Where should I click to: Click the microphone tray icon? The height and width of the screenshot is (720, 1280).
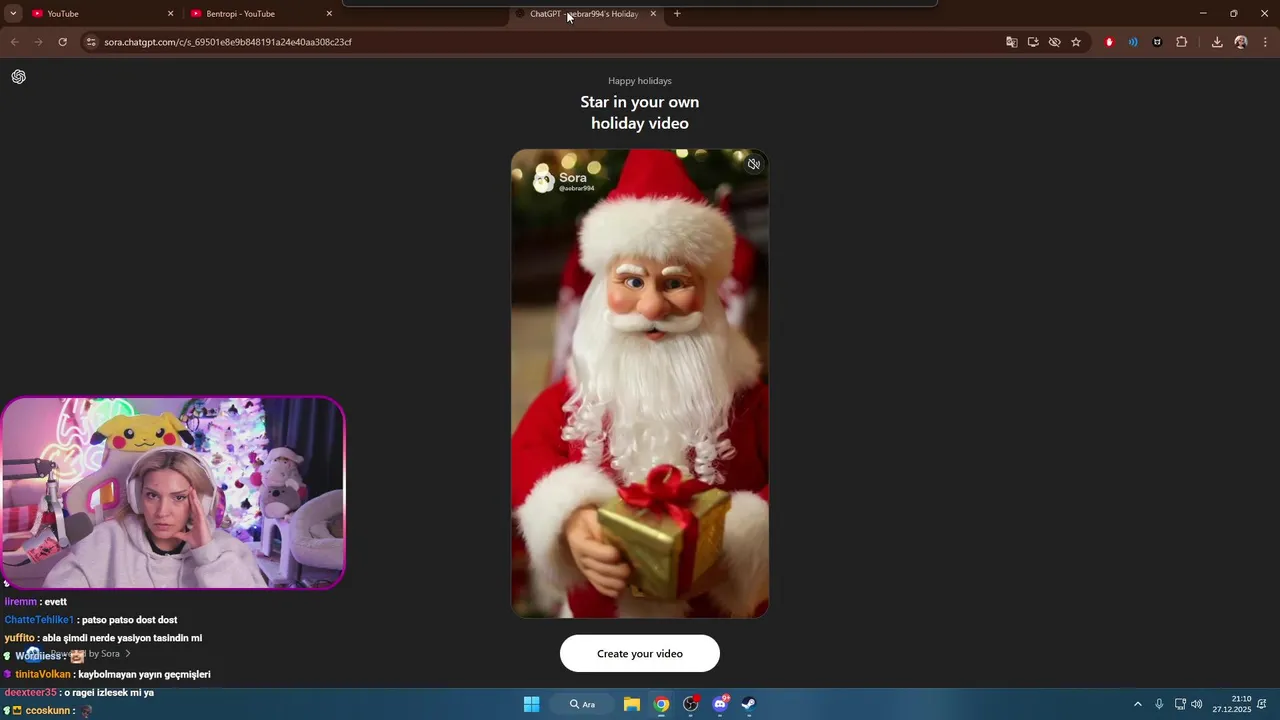click(x=1159, y=704)
